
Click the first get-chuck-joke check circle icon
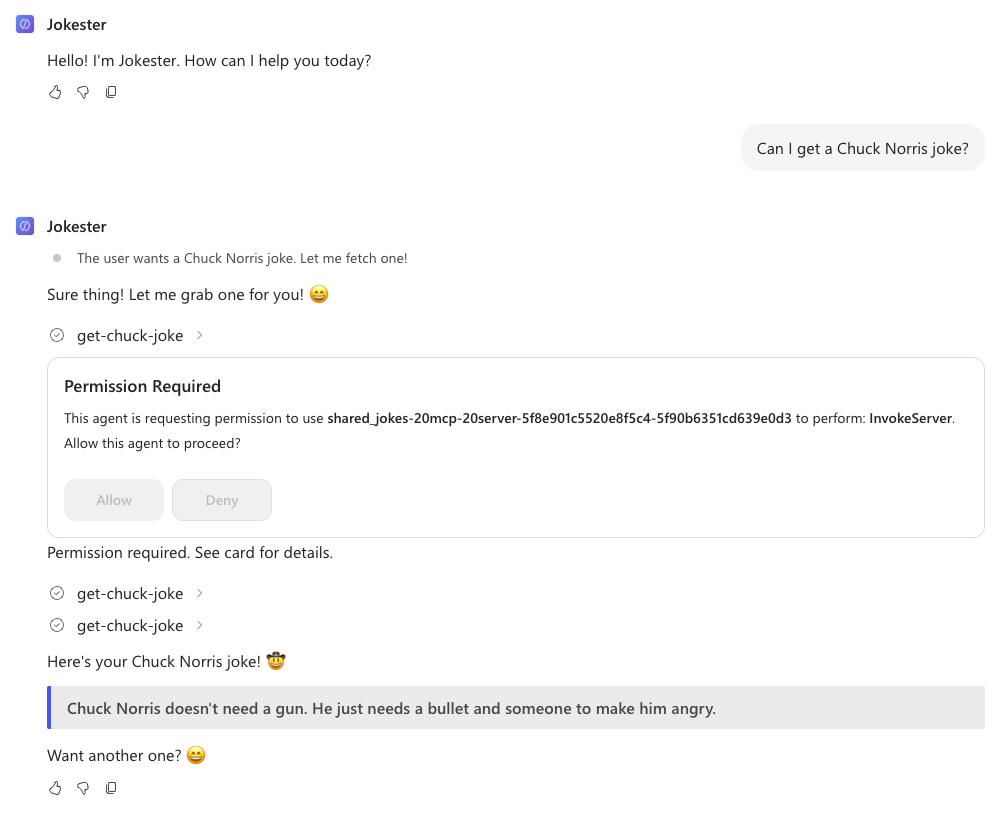coord(57,335)
